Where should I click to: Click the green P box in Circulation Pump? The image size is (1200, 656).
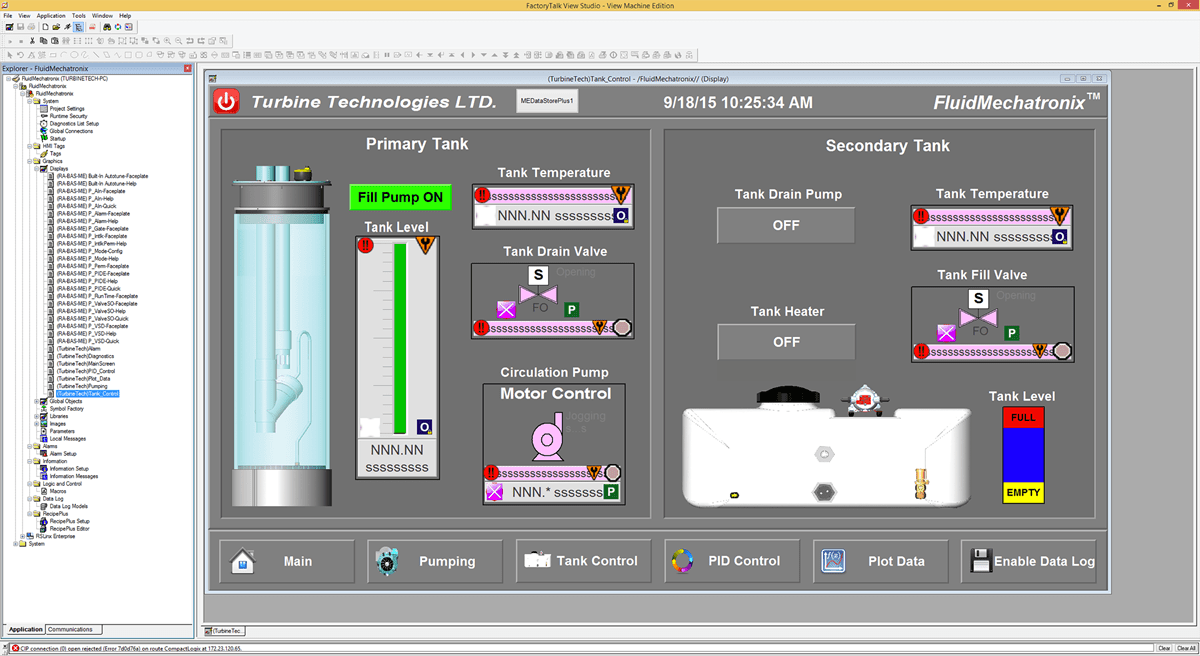(x=611, y=492)
